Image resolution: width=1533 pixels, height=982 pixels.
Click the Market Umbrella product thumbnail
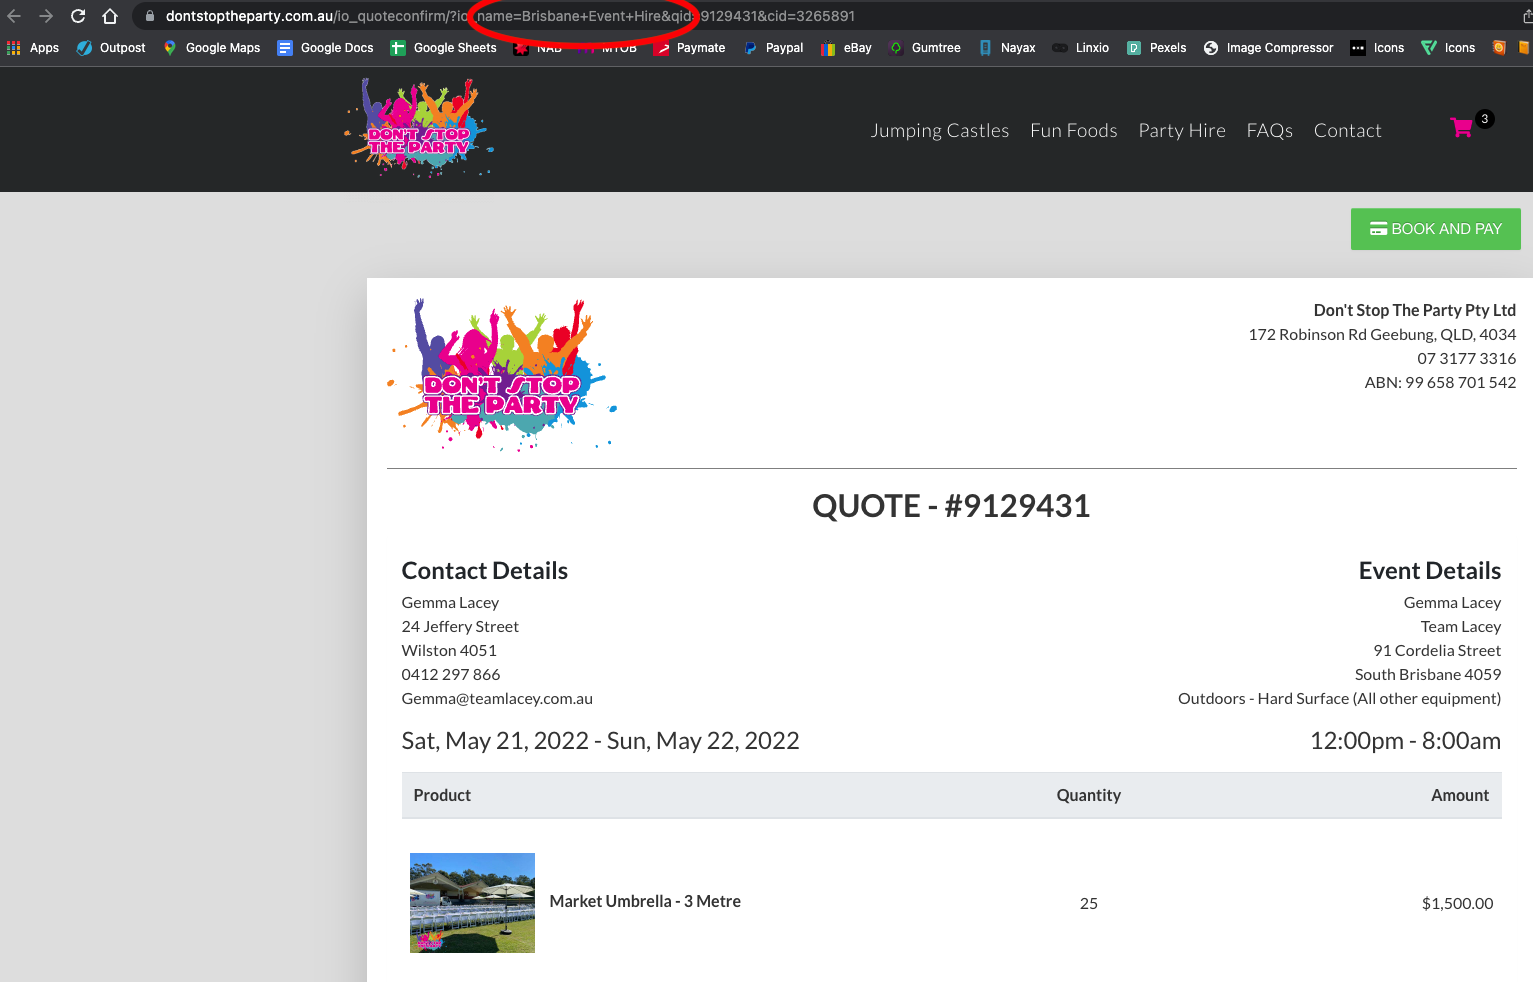472,902
